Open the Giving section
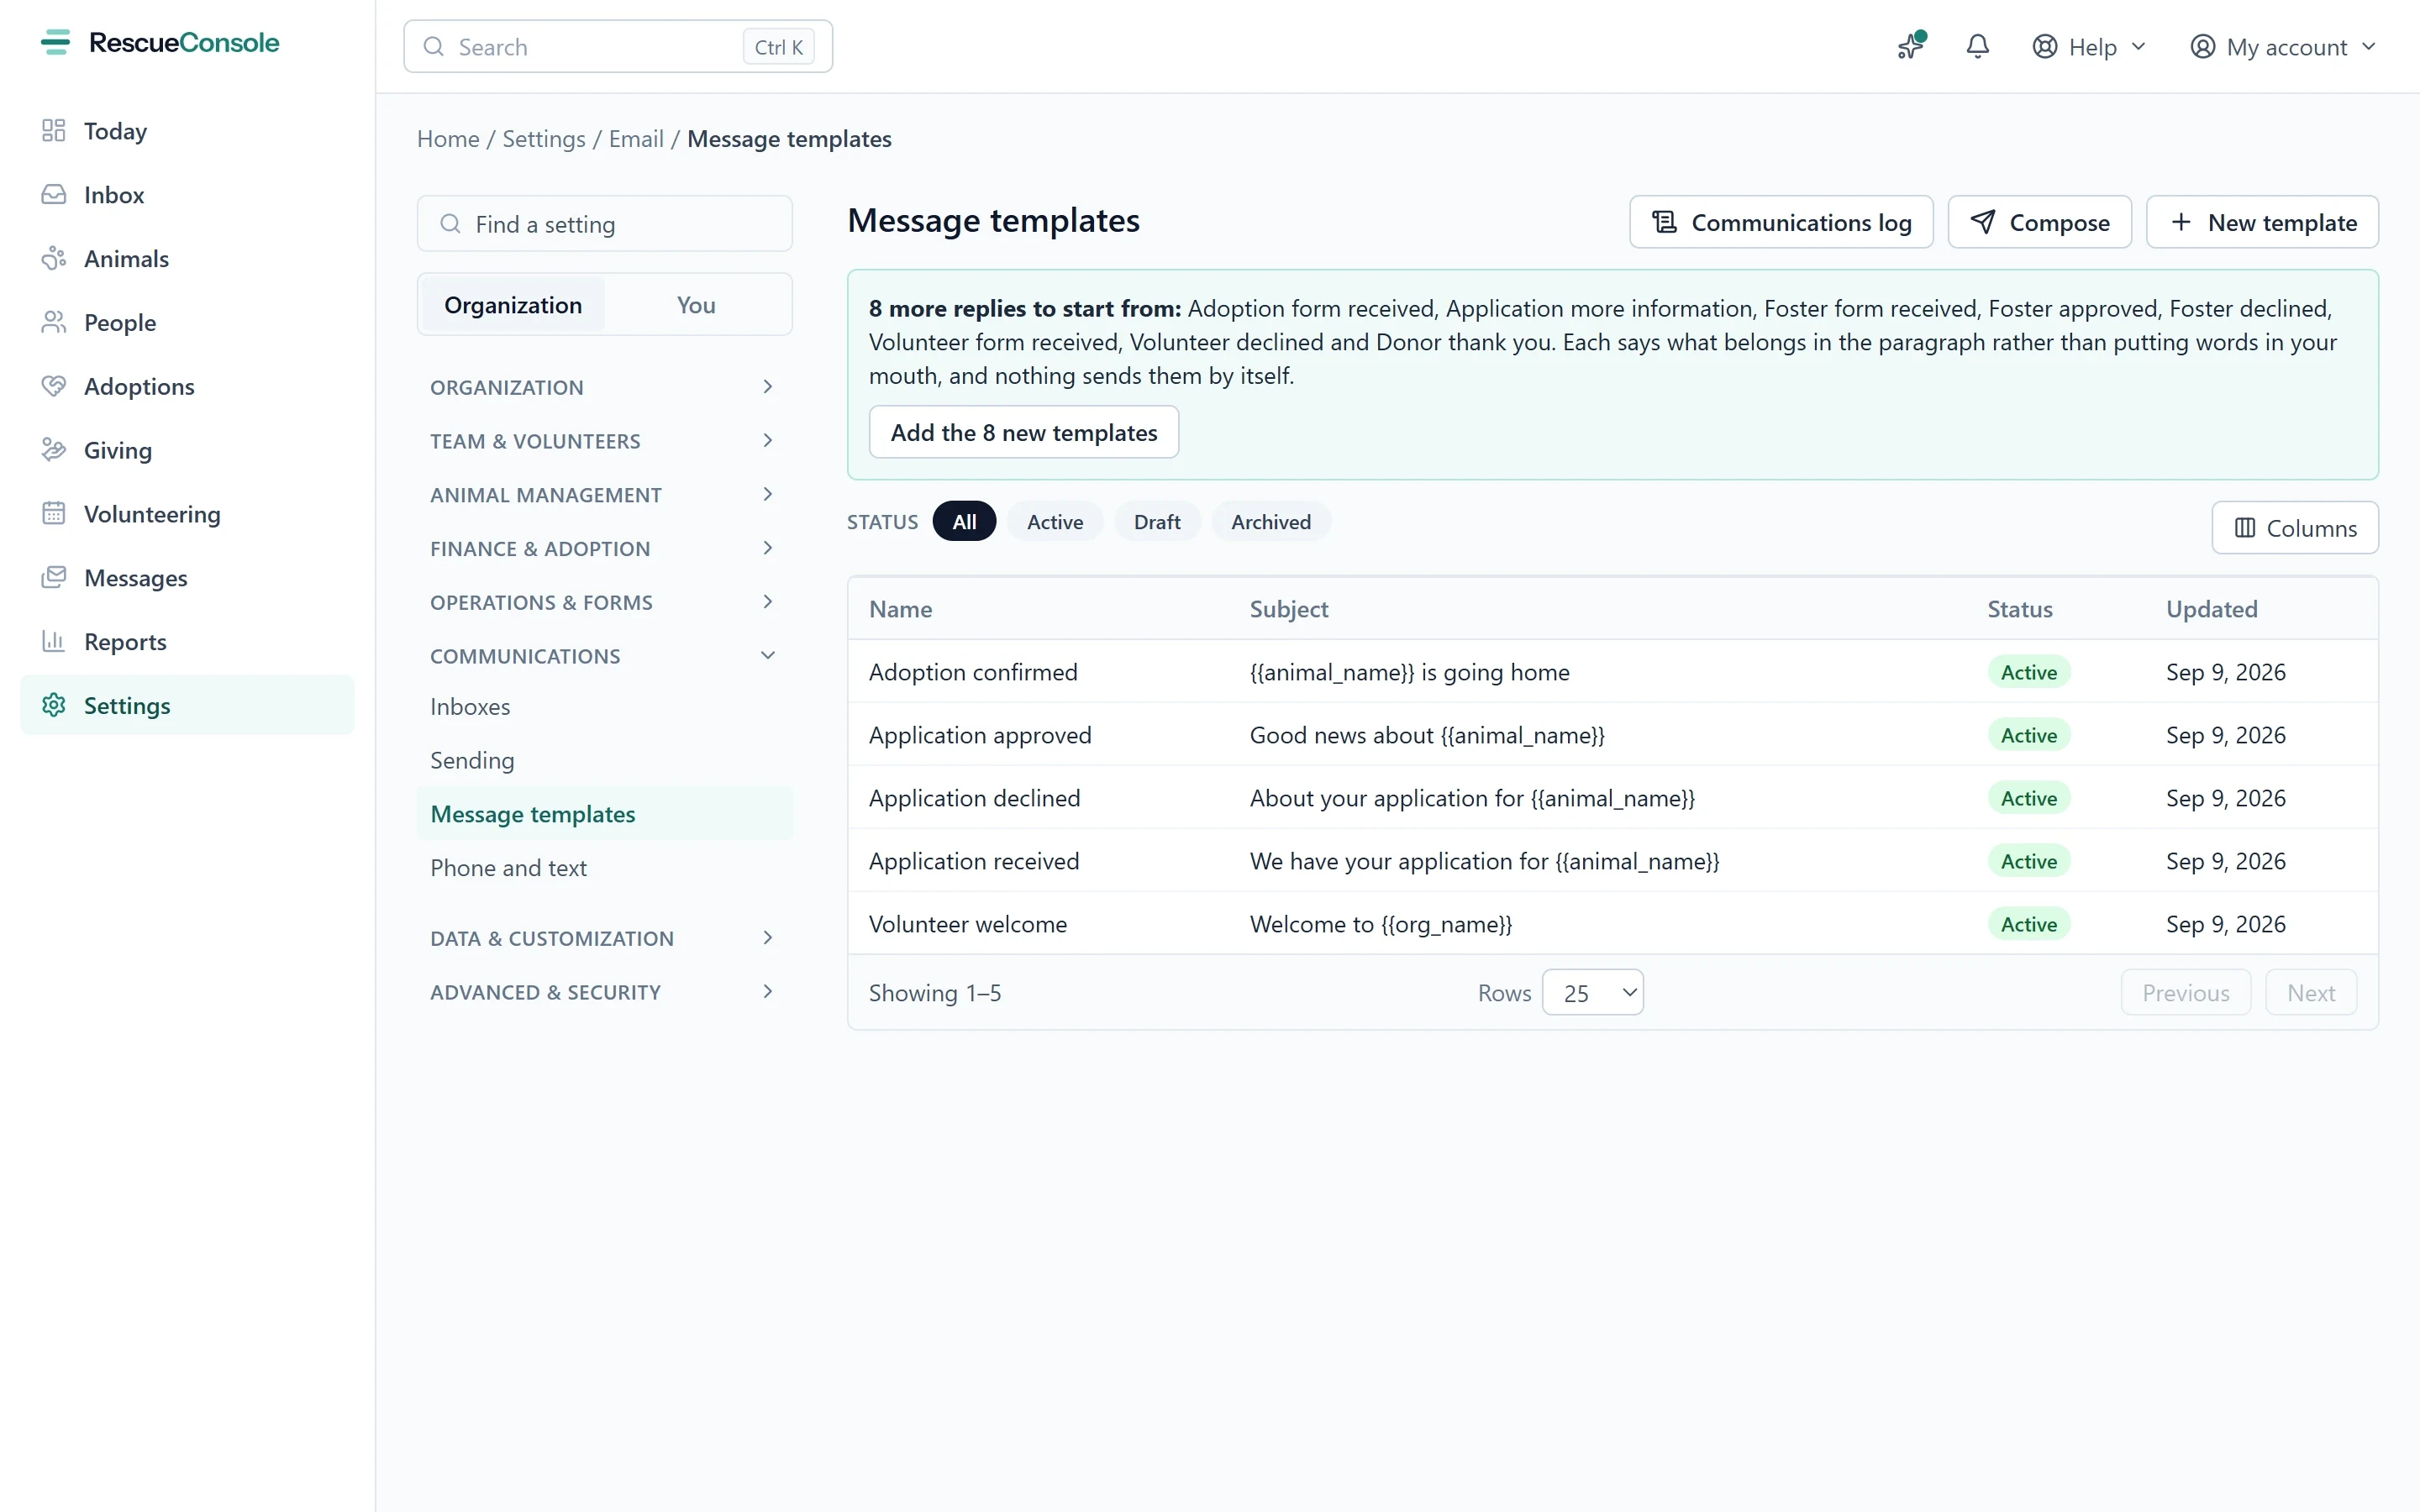Screen dimensions: 2420x1512 click(x=187, y=450)
